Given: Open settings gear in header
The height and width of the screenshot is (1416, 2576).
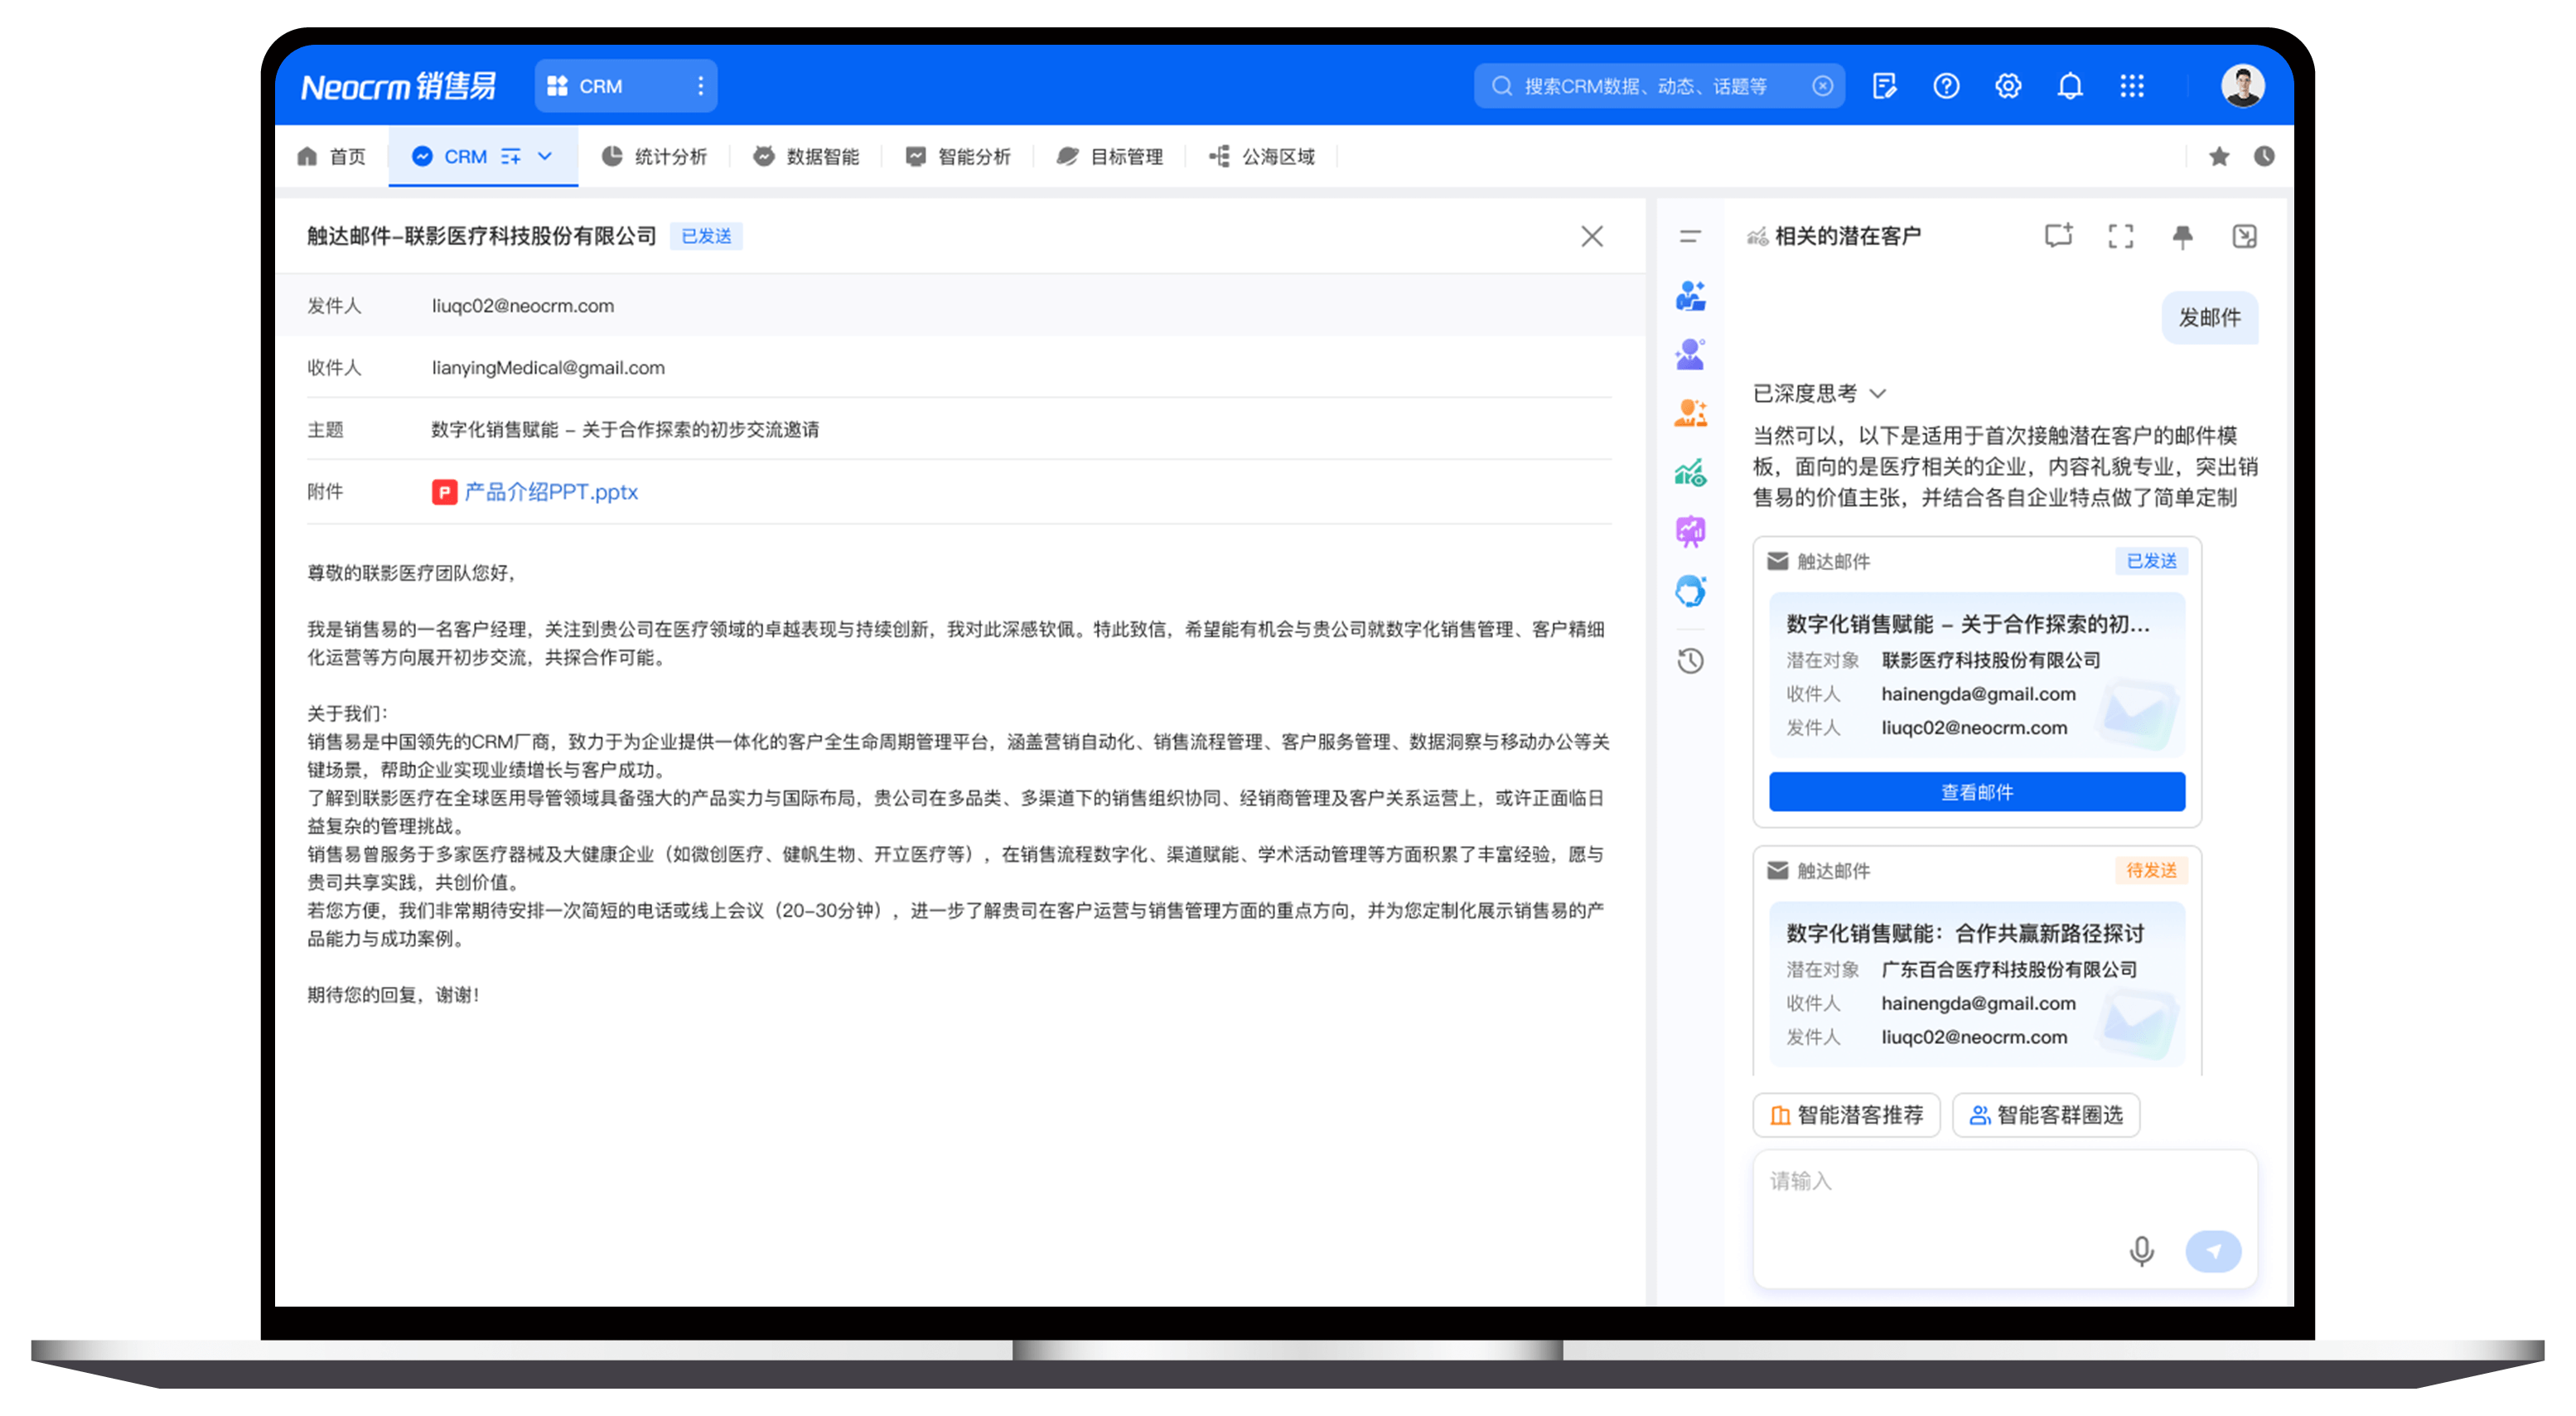Looking at the screenshot, I should click(x=2008, y=86).
